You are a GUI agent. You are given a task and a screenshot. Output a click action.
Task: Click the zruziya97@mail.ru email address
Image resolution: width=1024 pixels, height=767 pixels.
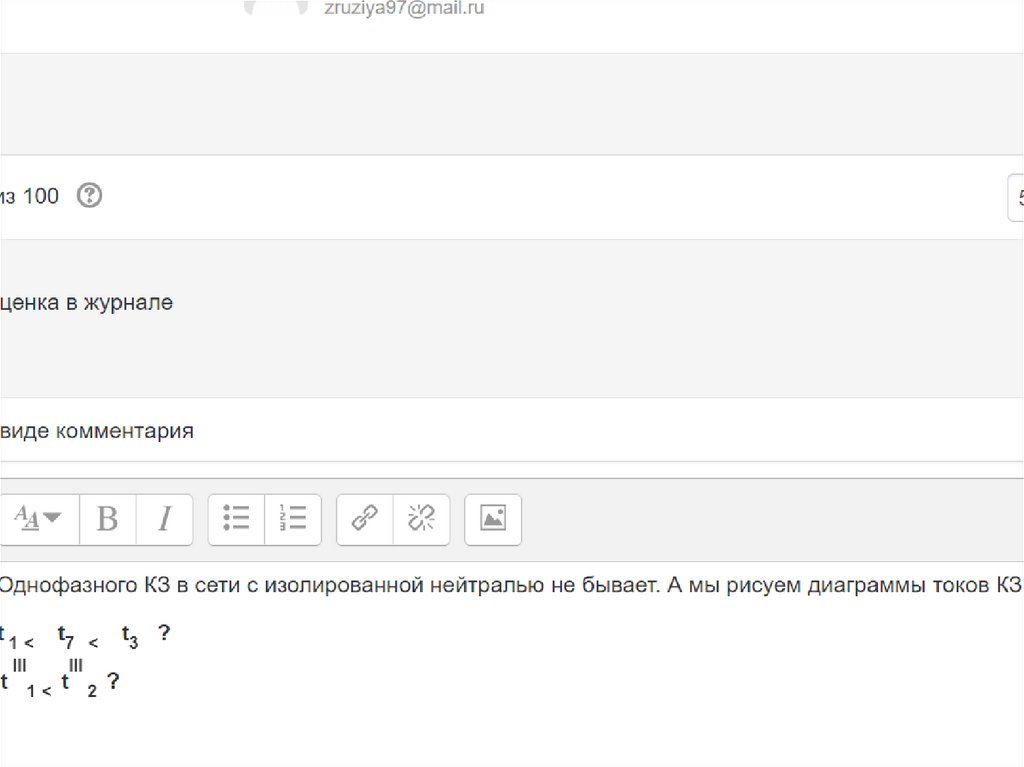click(x=404, y=9)
